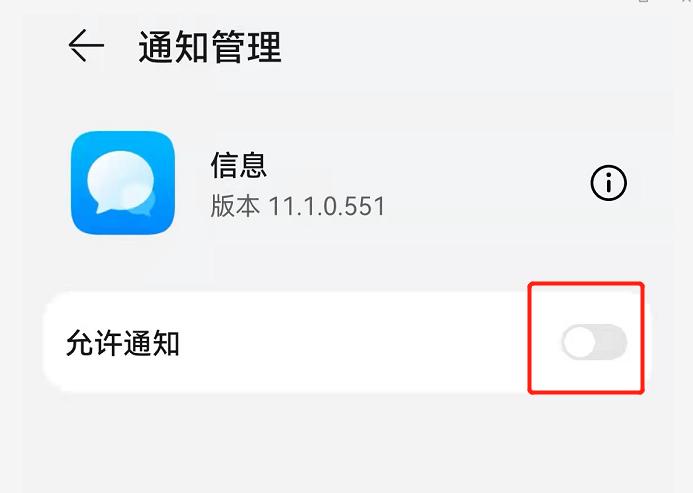Screen dimensions: 693x493
Task: Tap the version number 11.1.0.551
Action: (x=327, y=206)
